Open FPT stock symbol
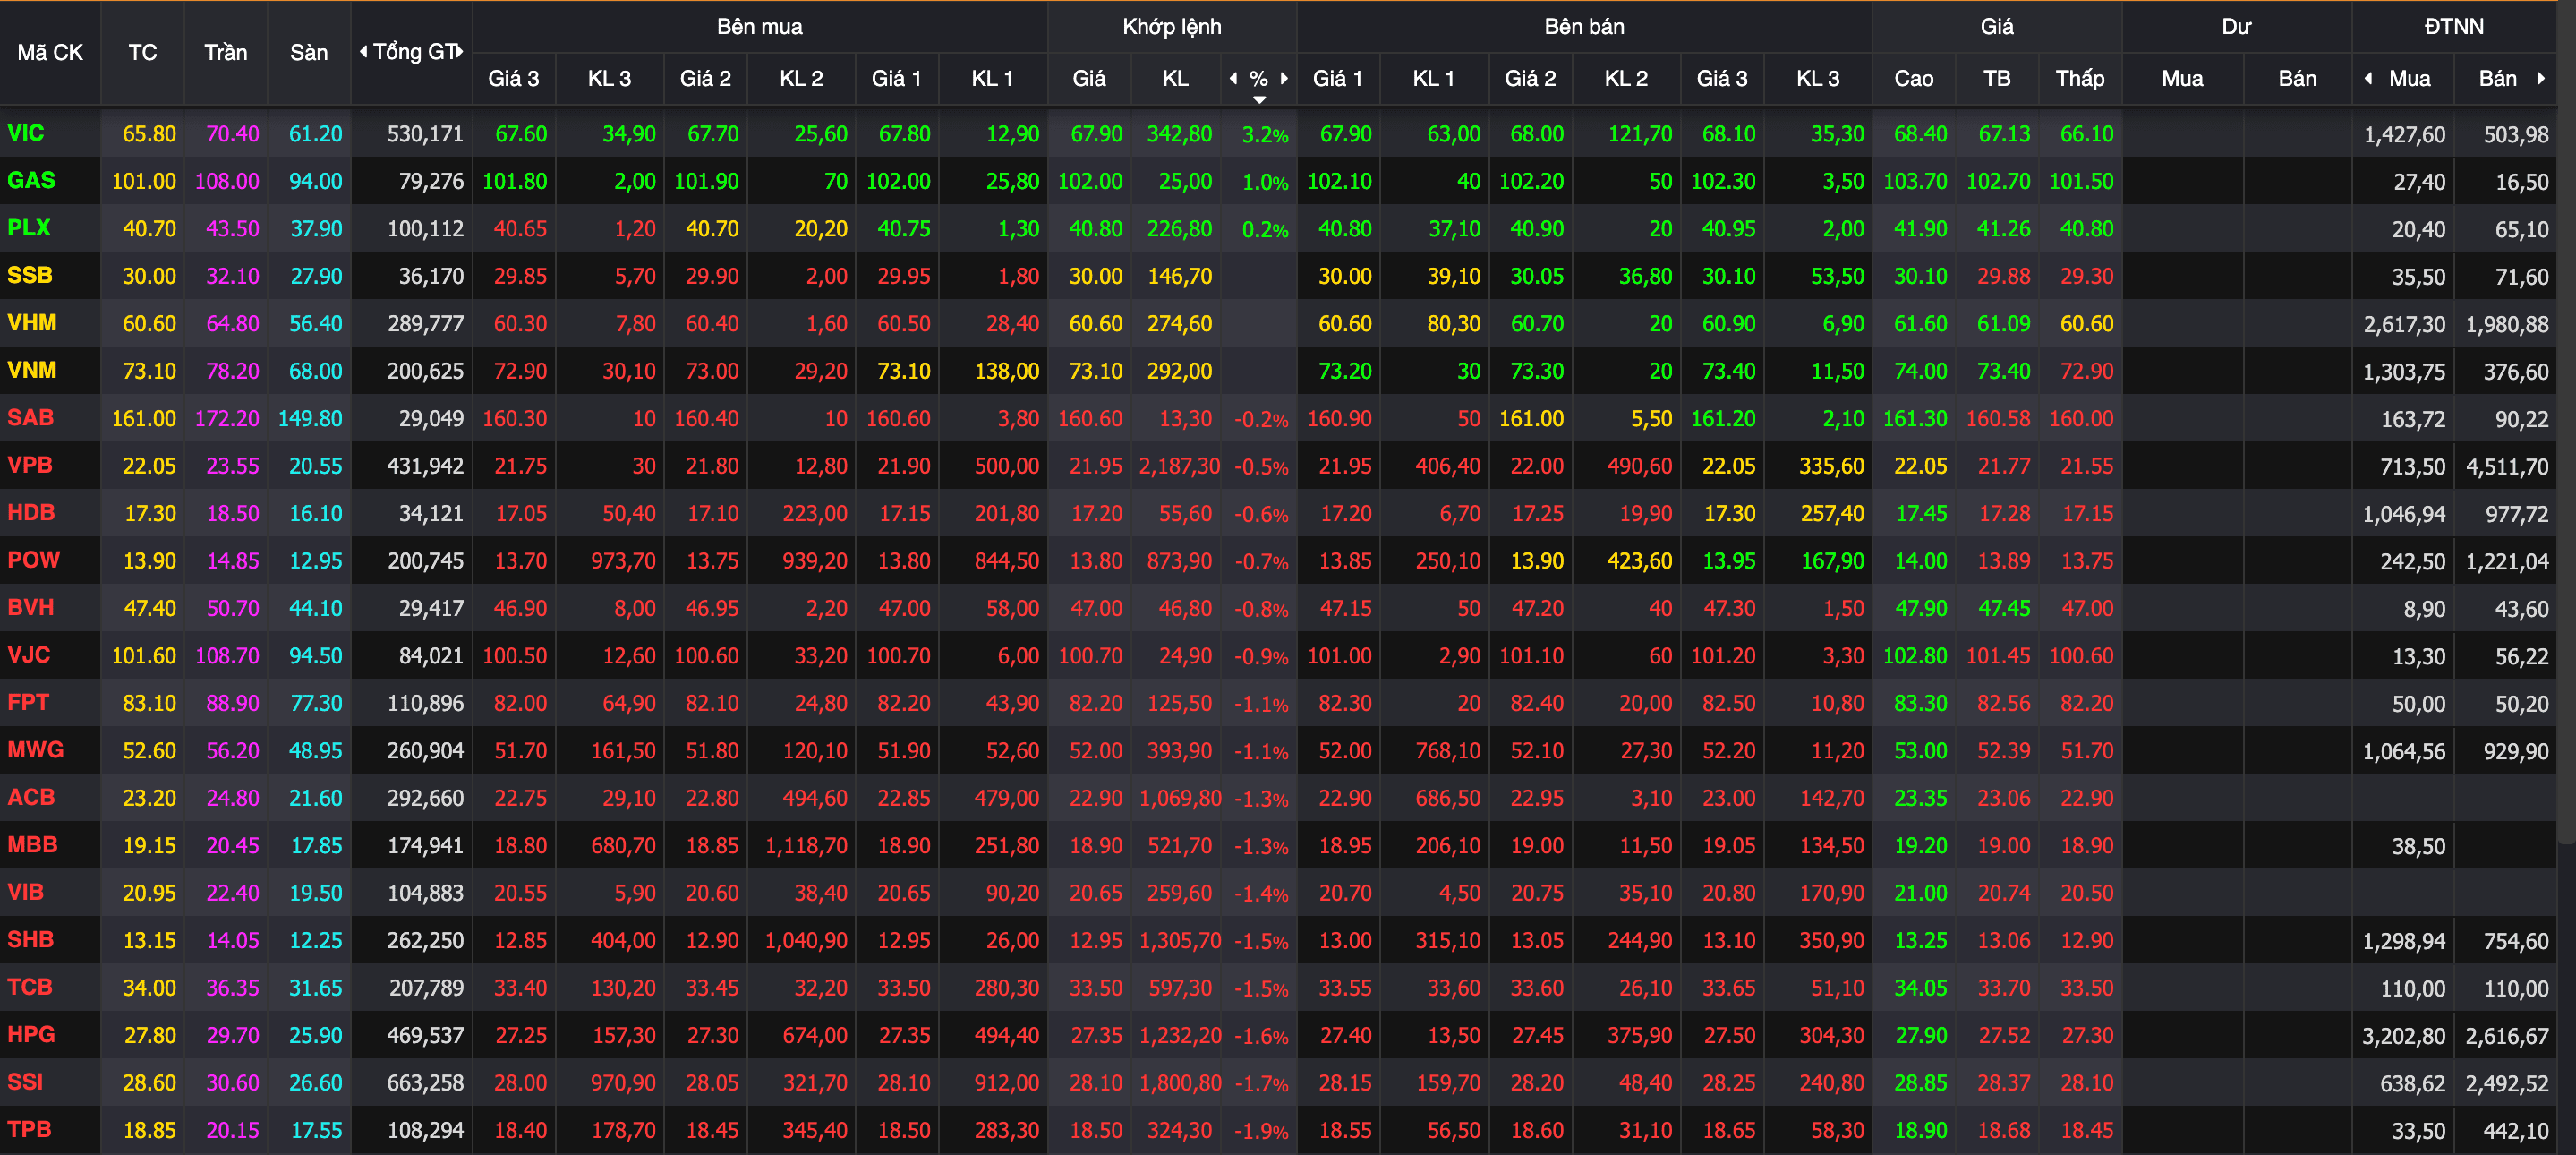This screenshot has width=2576, height=1155. point(28,703)
